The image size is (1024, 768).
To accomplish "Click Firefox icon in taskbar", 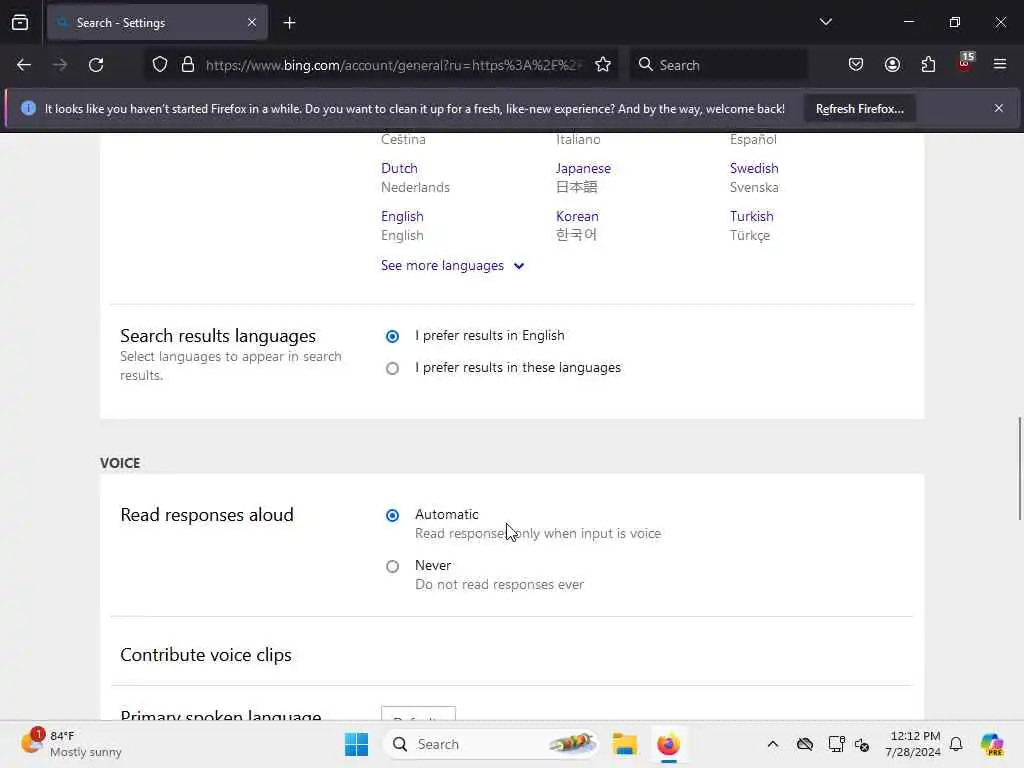I will click(x=668, y=744).
